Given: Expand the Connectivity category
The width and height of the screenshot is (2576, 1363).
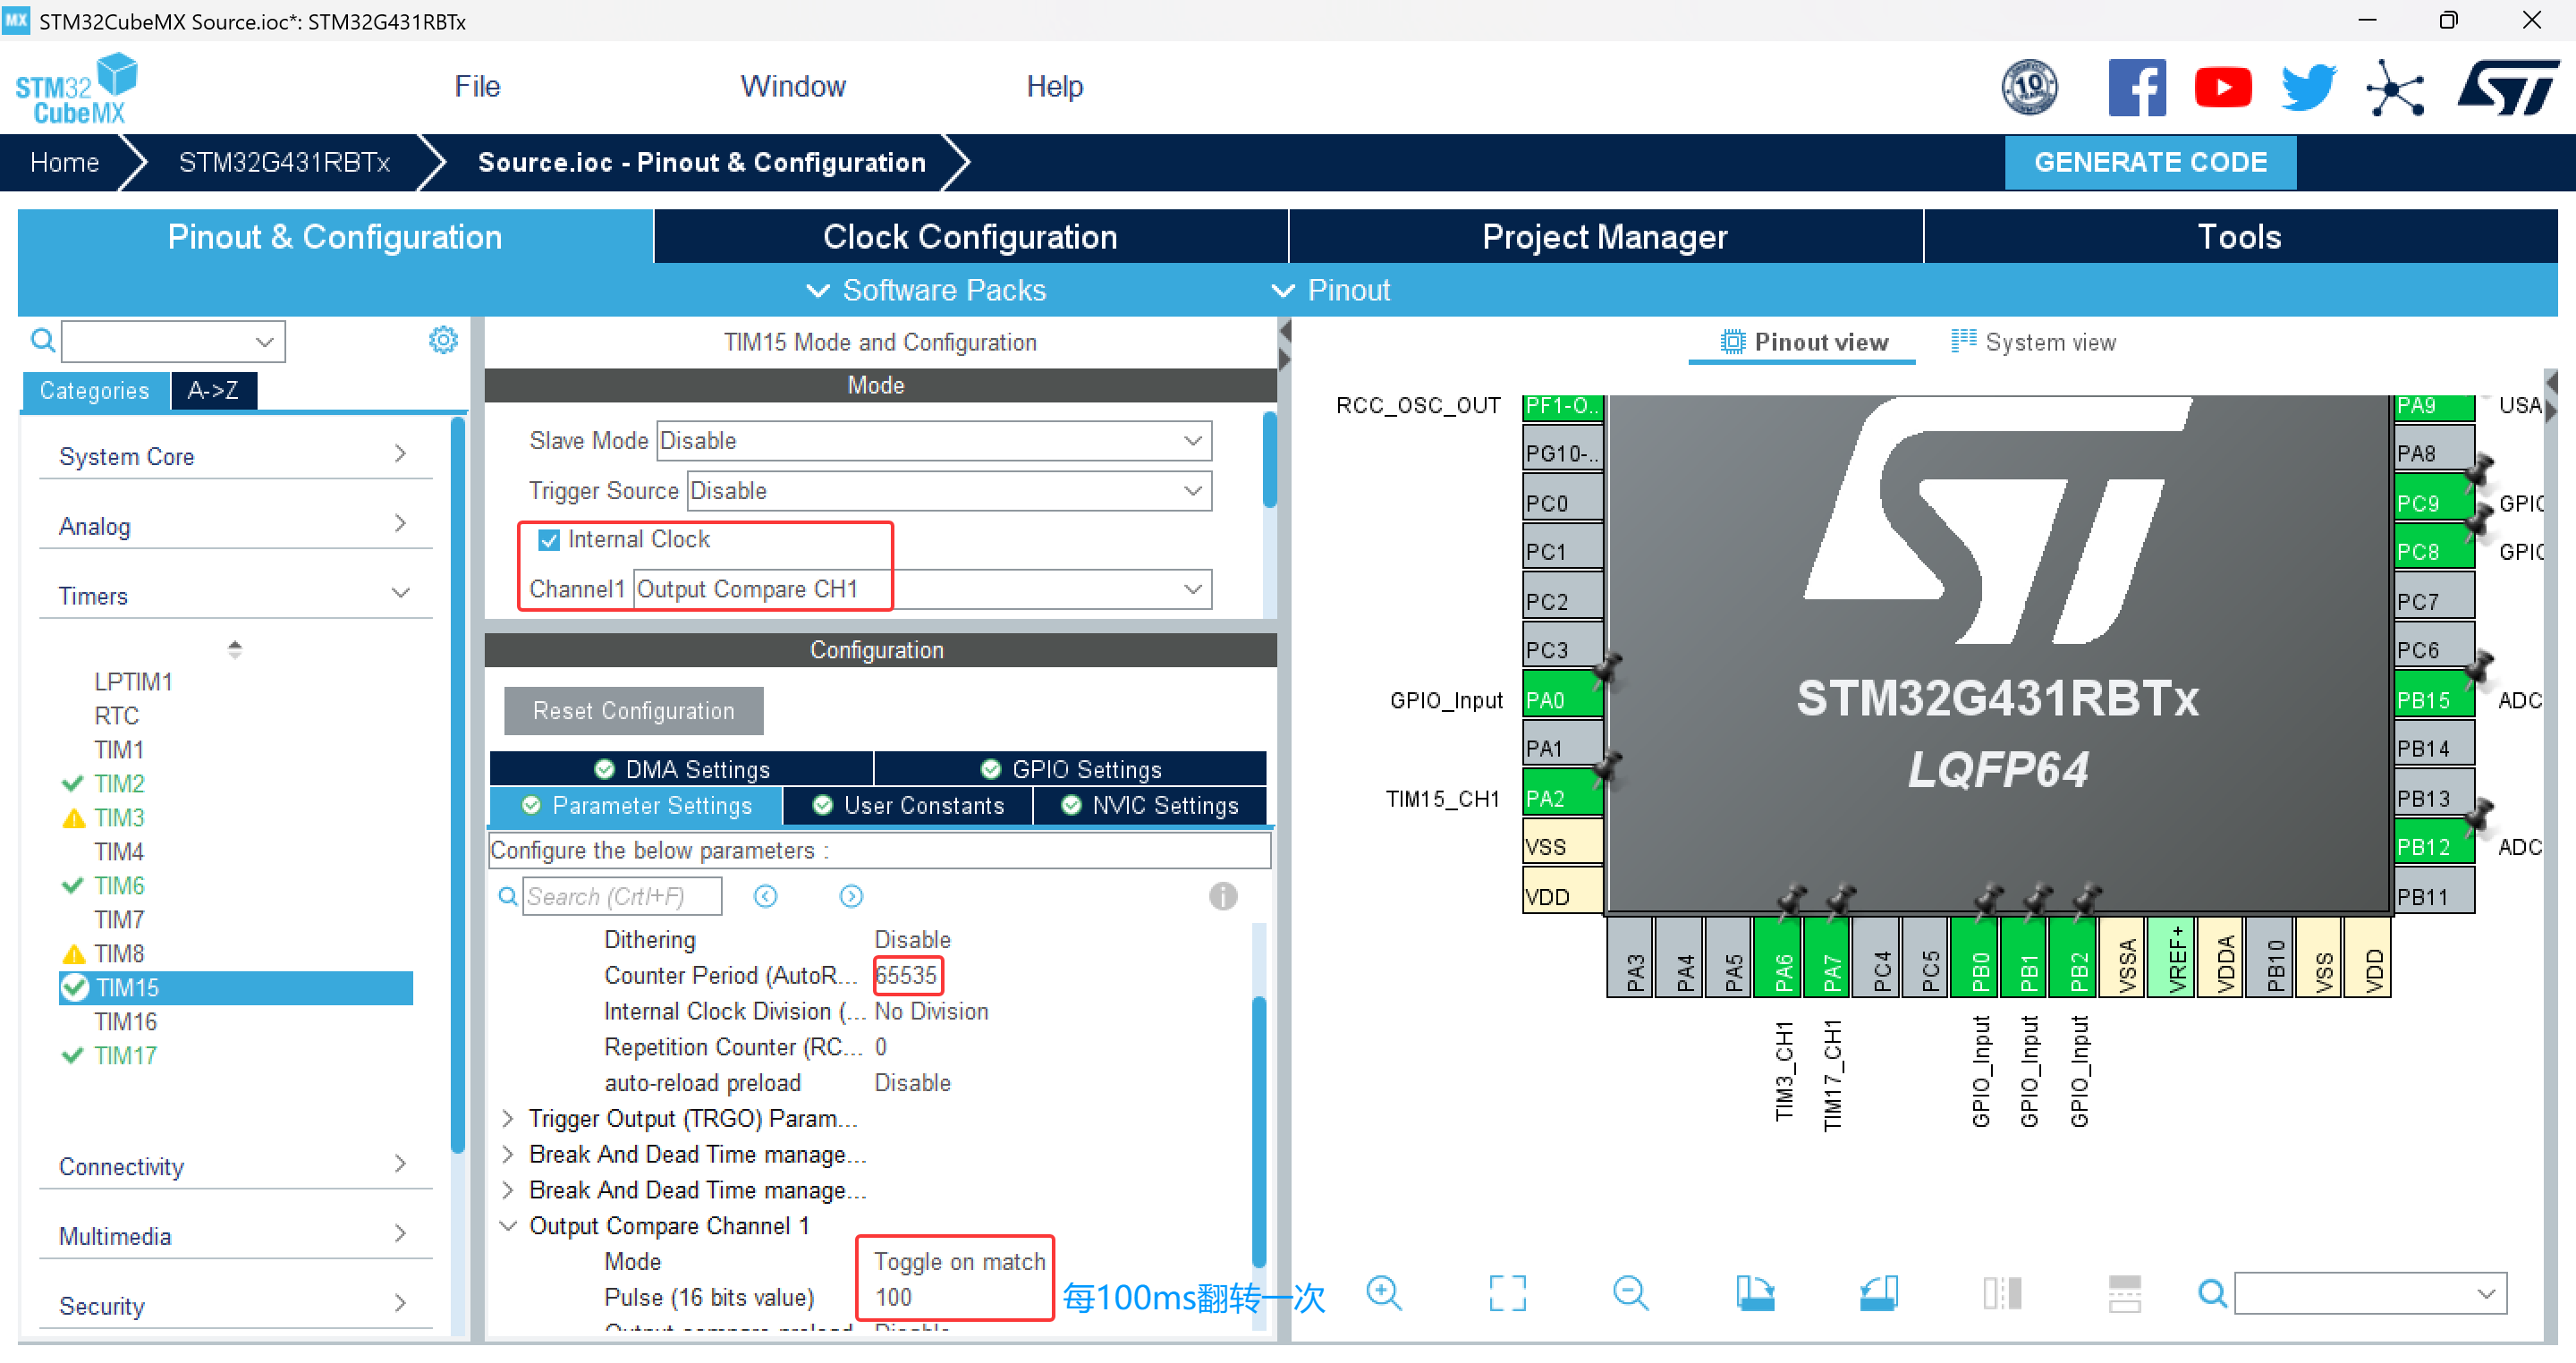Looking at the screenshot, I should click(236, 1166).
